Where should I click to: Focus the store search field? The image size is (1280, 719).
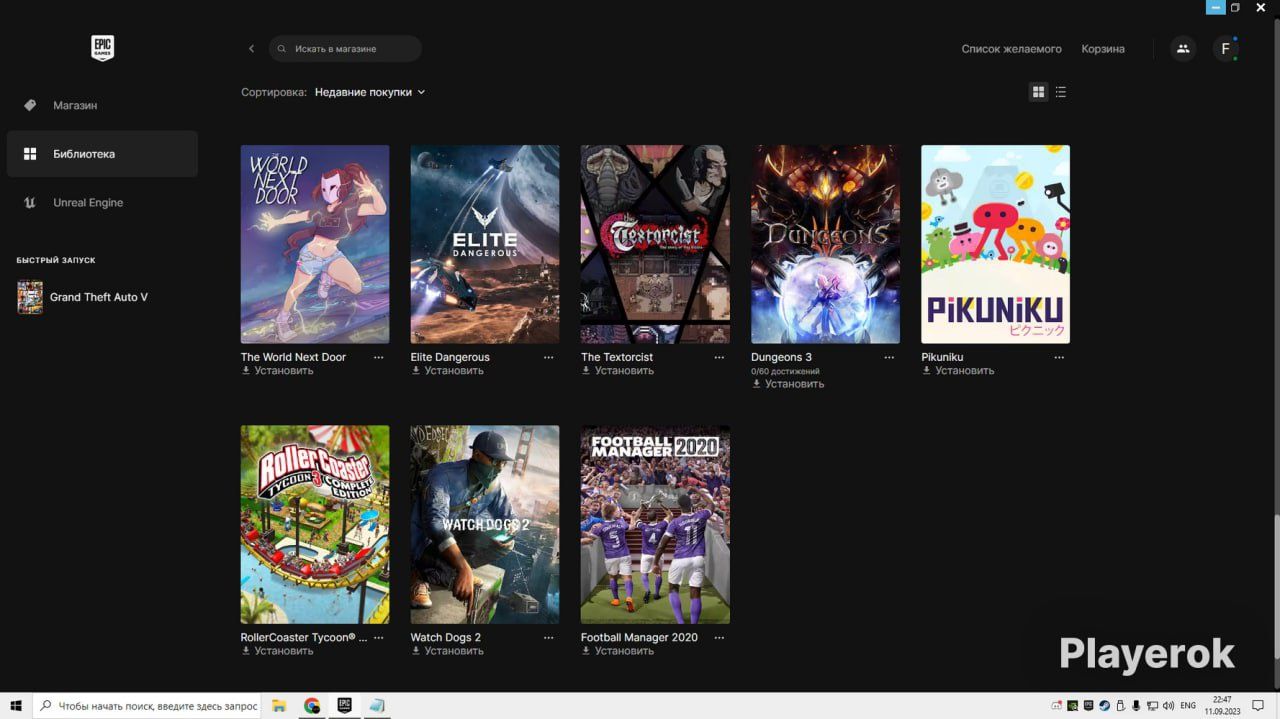click(345, 49)
